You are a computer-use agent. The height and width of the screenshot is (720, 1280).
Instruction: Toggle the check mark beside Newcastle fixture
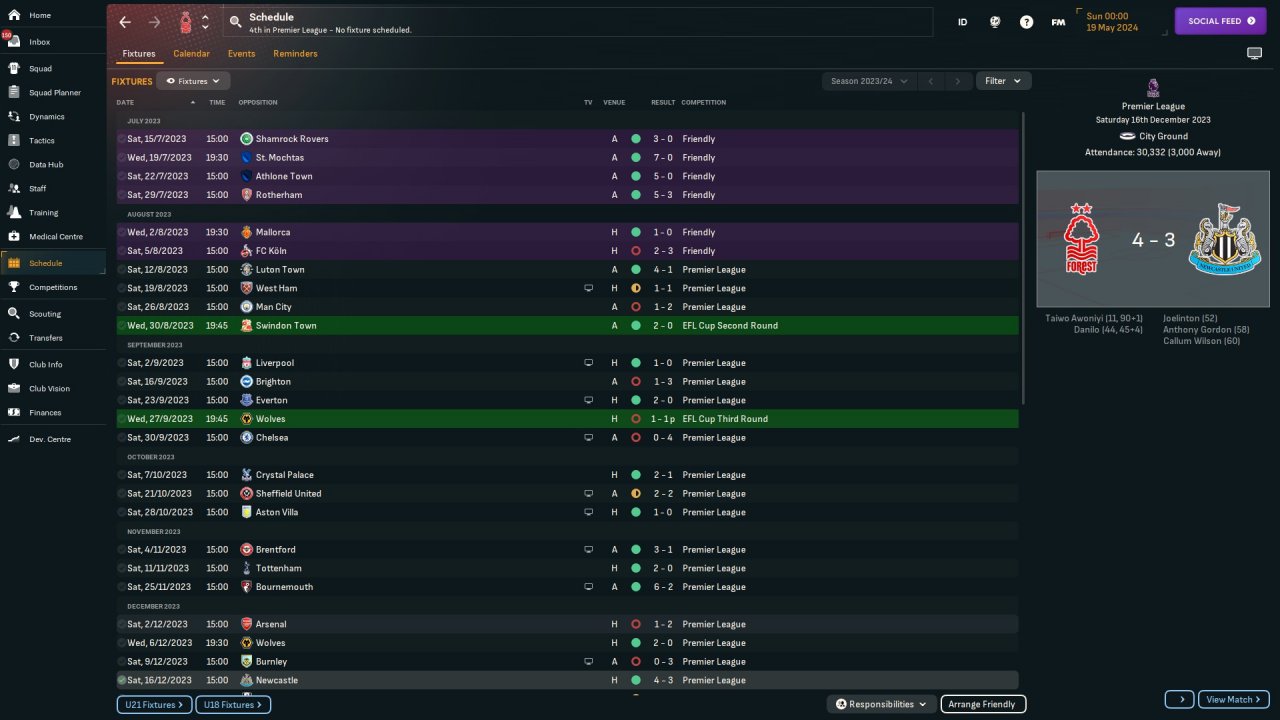(x=122, y=680)
